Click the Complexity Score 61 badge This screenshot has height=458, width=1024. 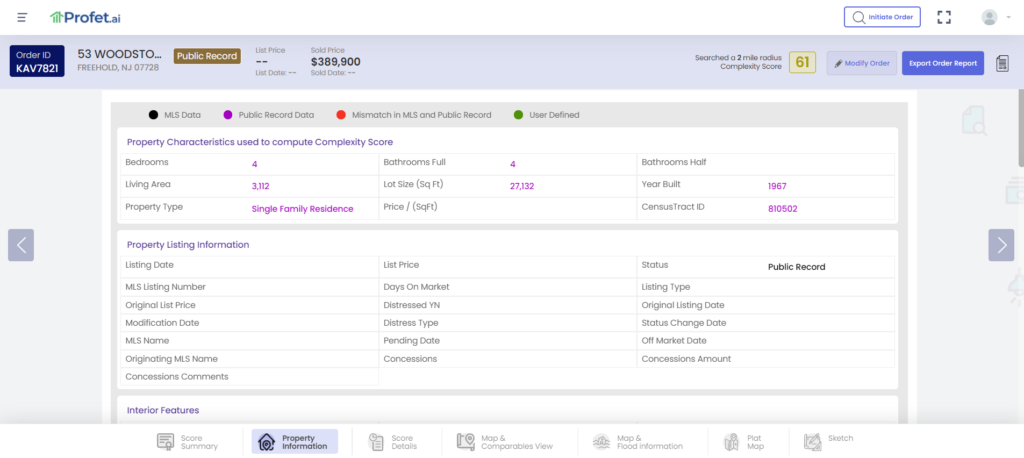coord(802,63)
